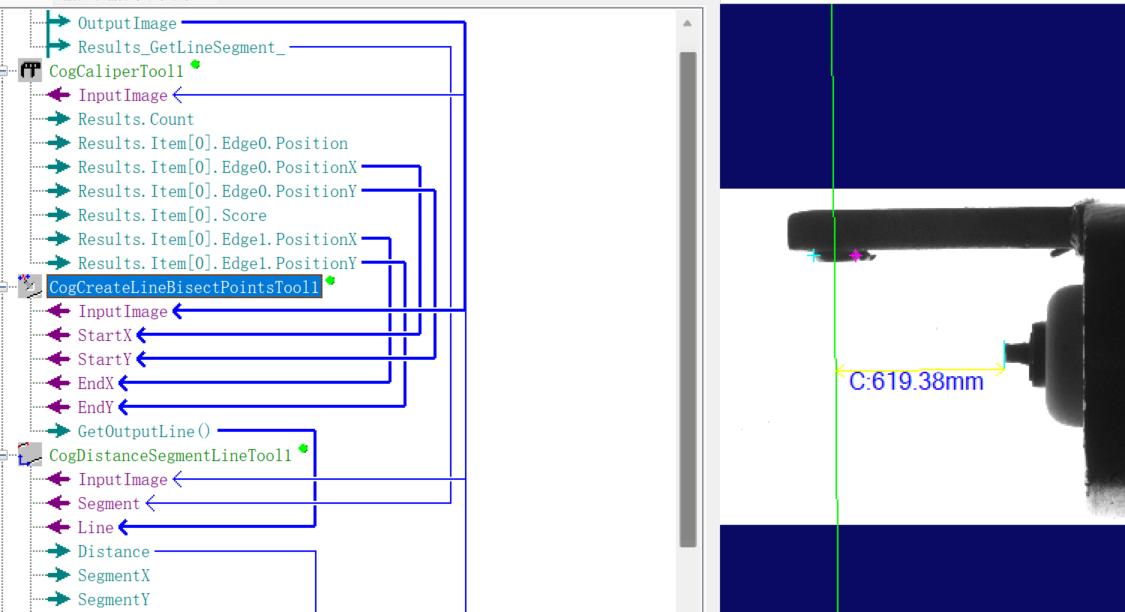Select Results.Item[0].Edge0.Position terminal
The image size is (1125, 612).
click(x=213, y=143)
